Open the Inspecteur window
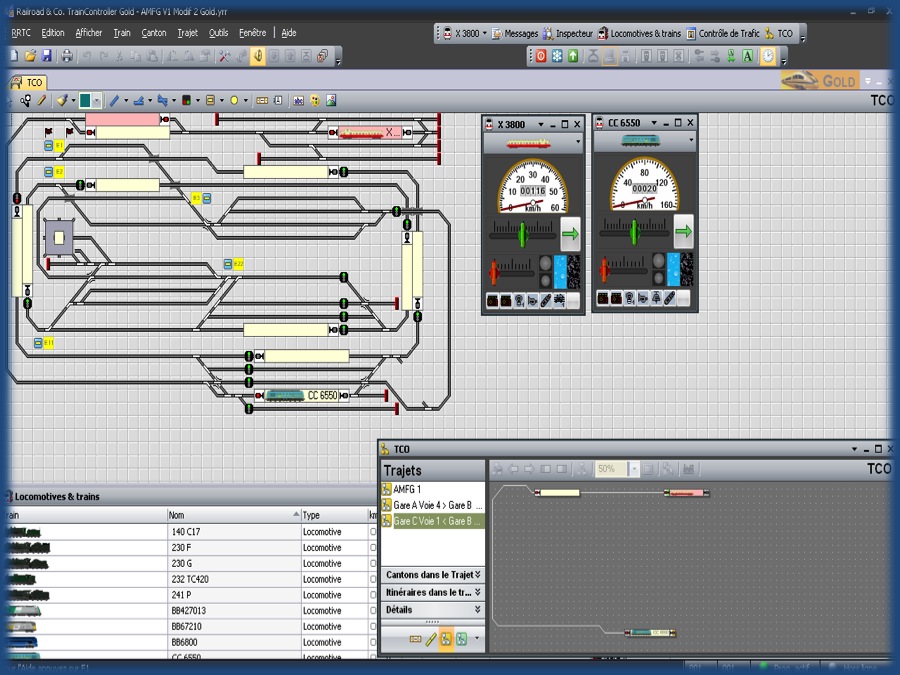900x675 pixels. [568, 33]
